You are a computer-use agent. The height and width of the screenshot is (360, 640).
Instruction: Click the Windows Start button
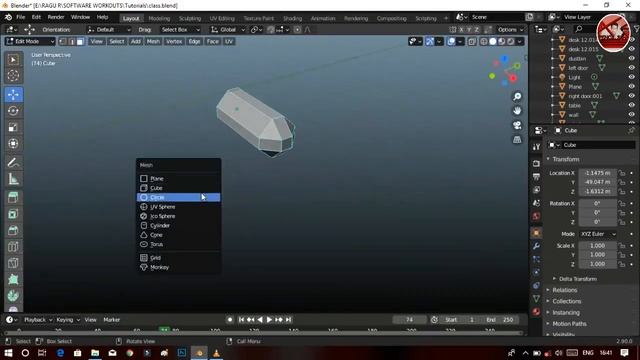pyautogui.click(x=8, y=353)
